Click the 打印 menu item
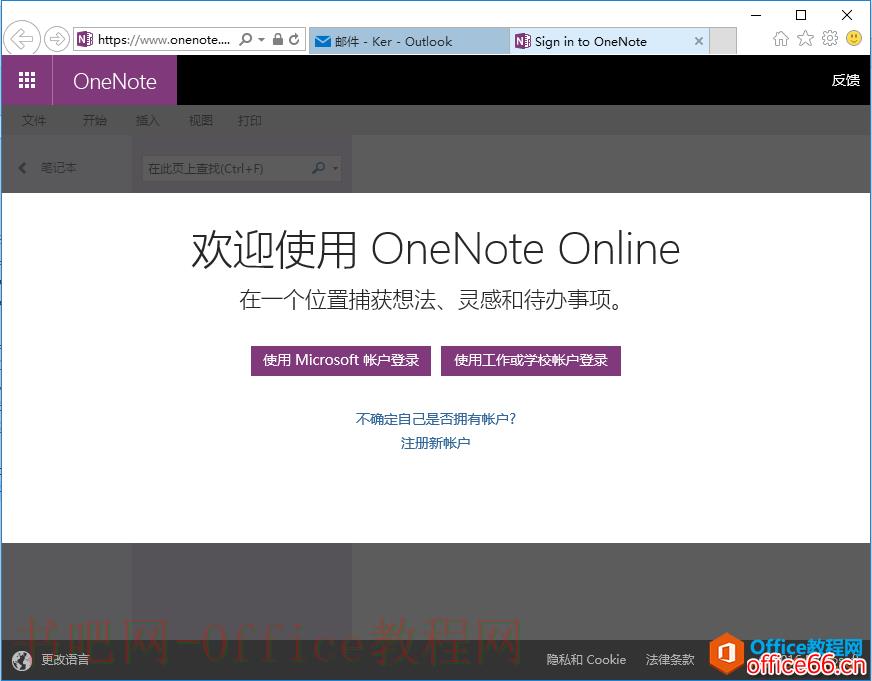Image resolution: width=872 pixels, height=681 pixels. pyautogui.click(x=250, y=120)
